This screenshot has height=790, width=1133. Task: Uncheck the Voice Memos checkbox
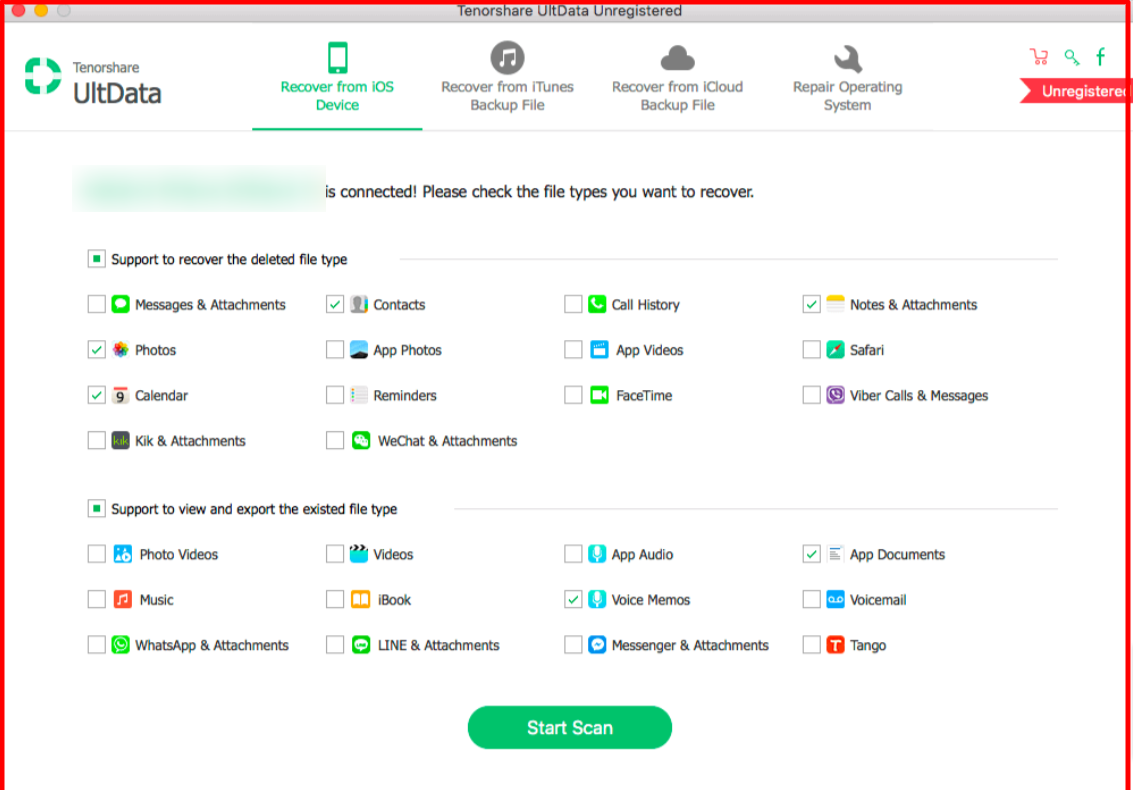[x=573, y=599]
